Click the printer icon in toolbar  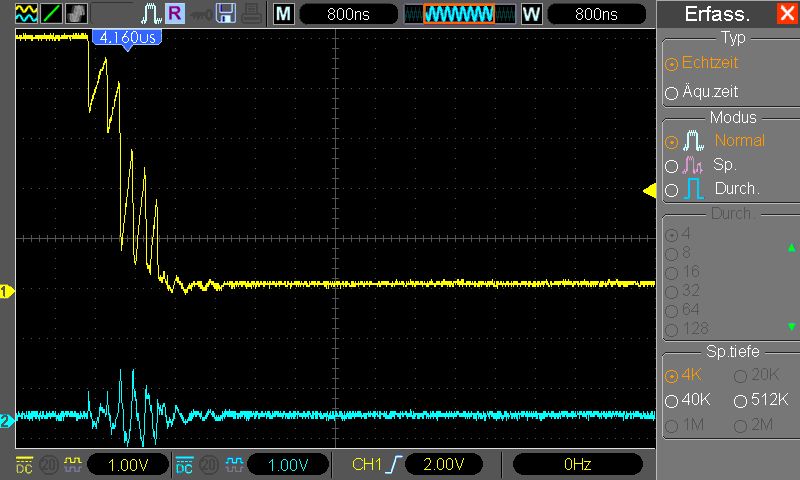[252, 14]
